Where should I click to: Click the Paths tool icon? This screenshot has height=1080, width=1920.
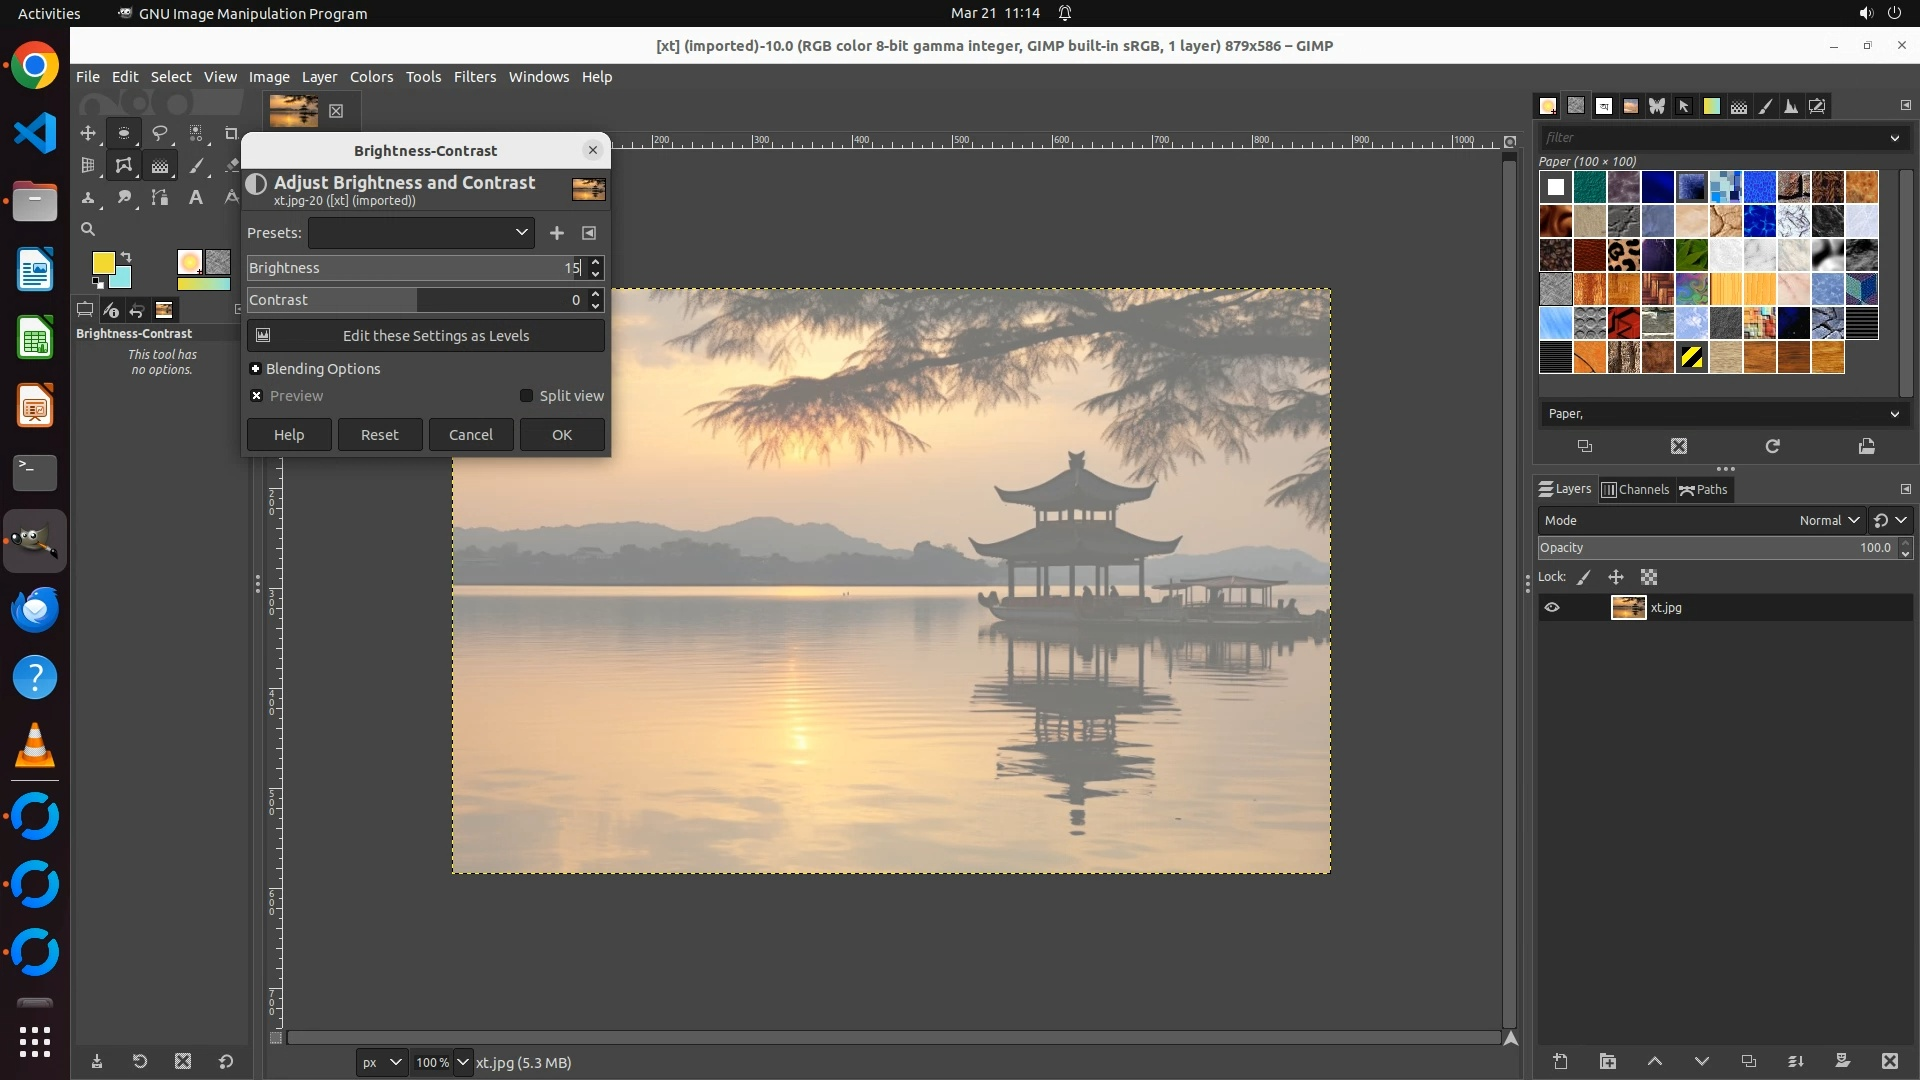159,197
